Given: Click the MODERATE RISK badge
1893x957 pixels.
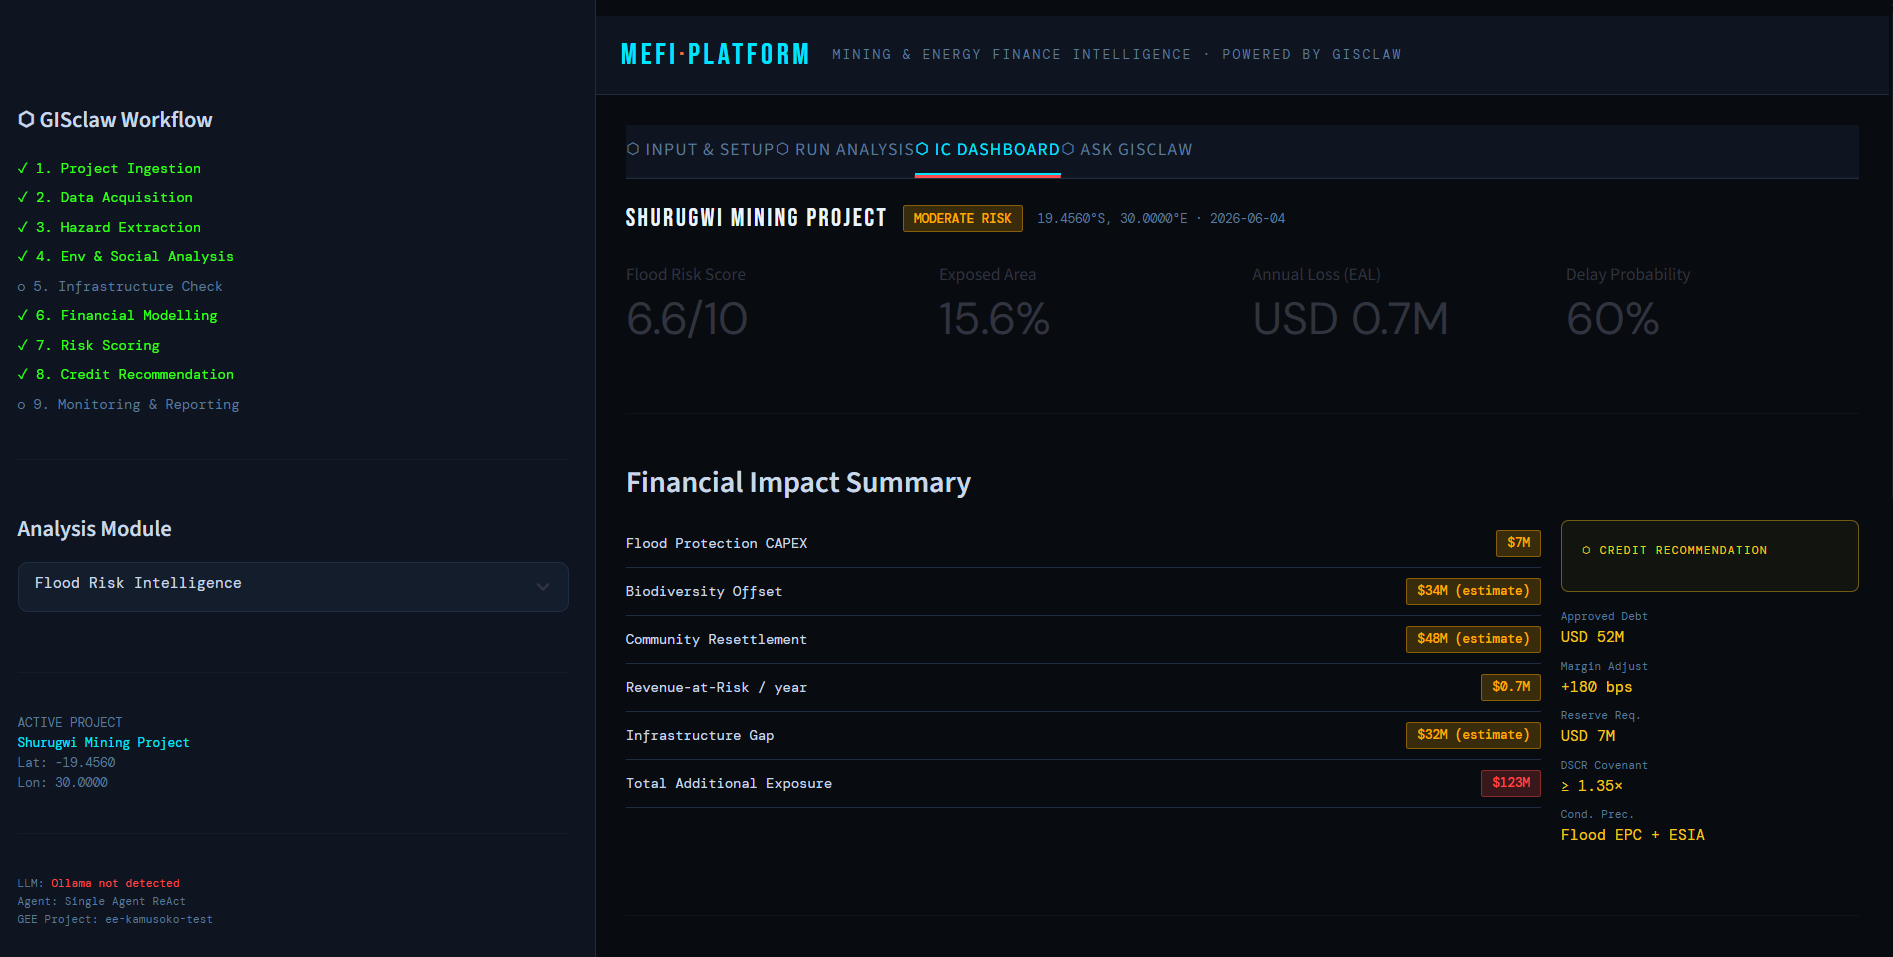Looking at the screenshot, I should [x=962, y=219].
